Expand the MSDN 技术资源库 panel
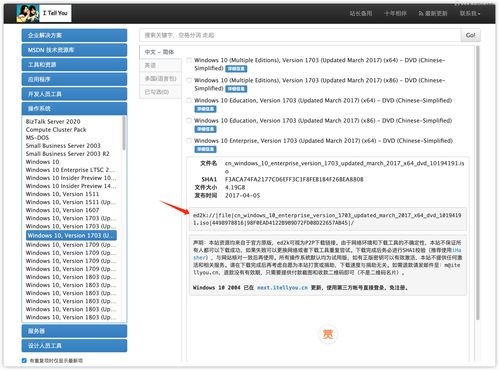Screen dimensions: 499x370 74,50
